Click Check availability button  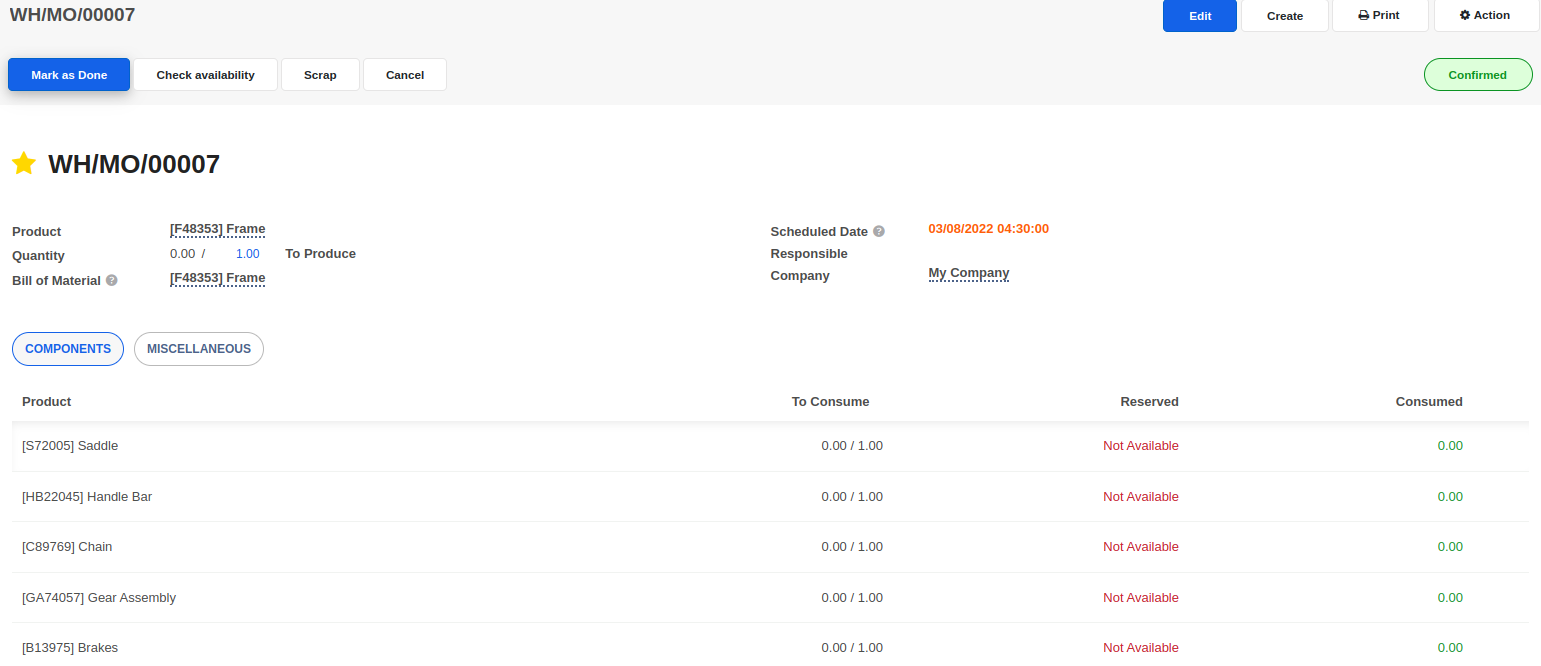205,75
